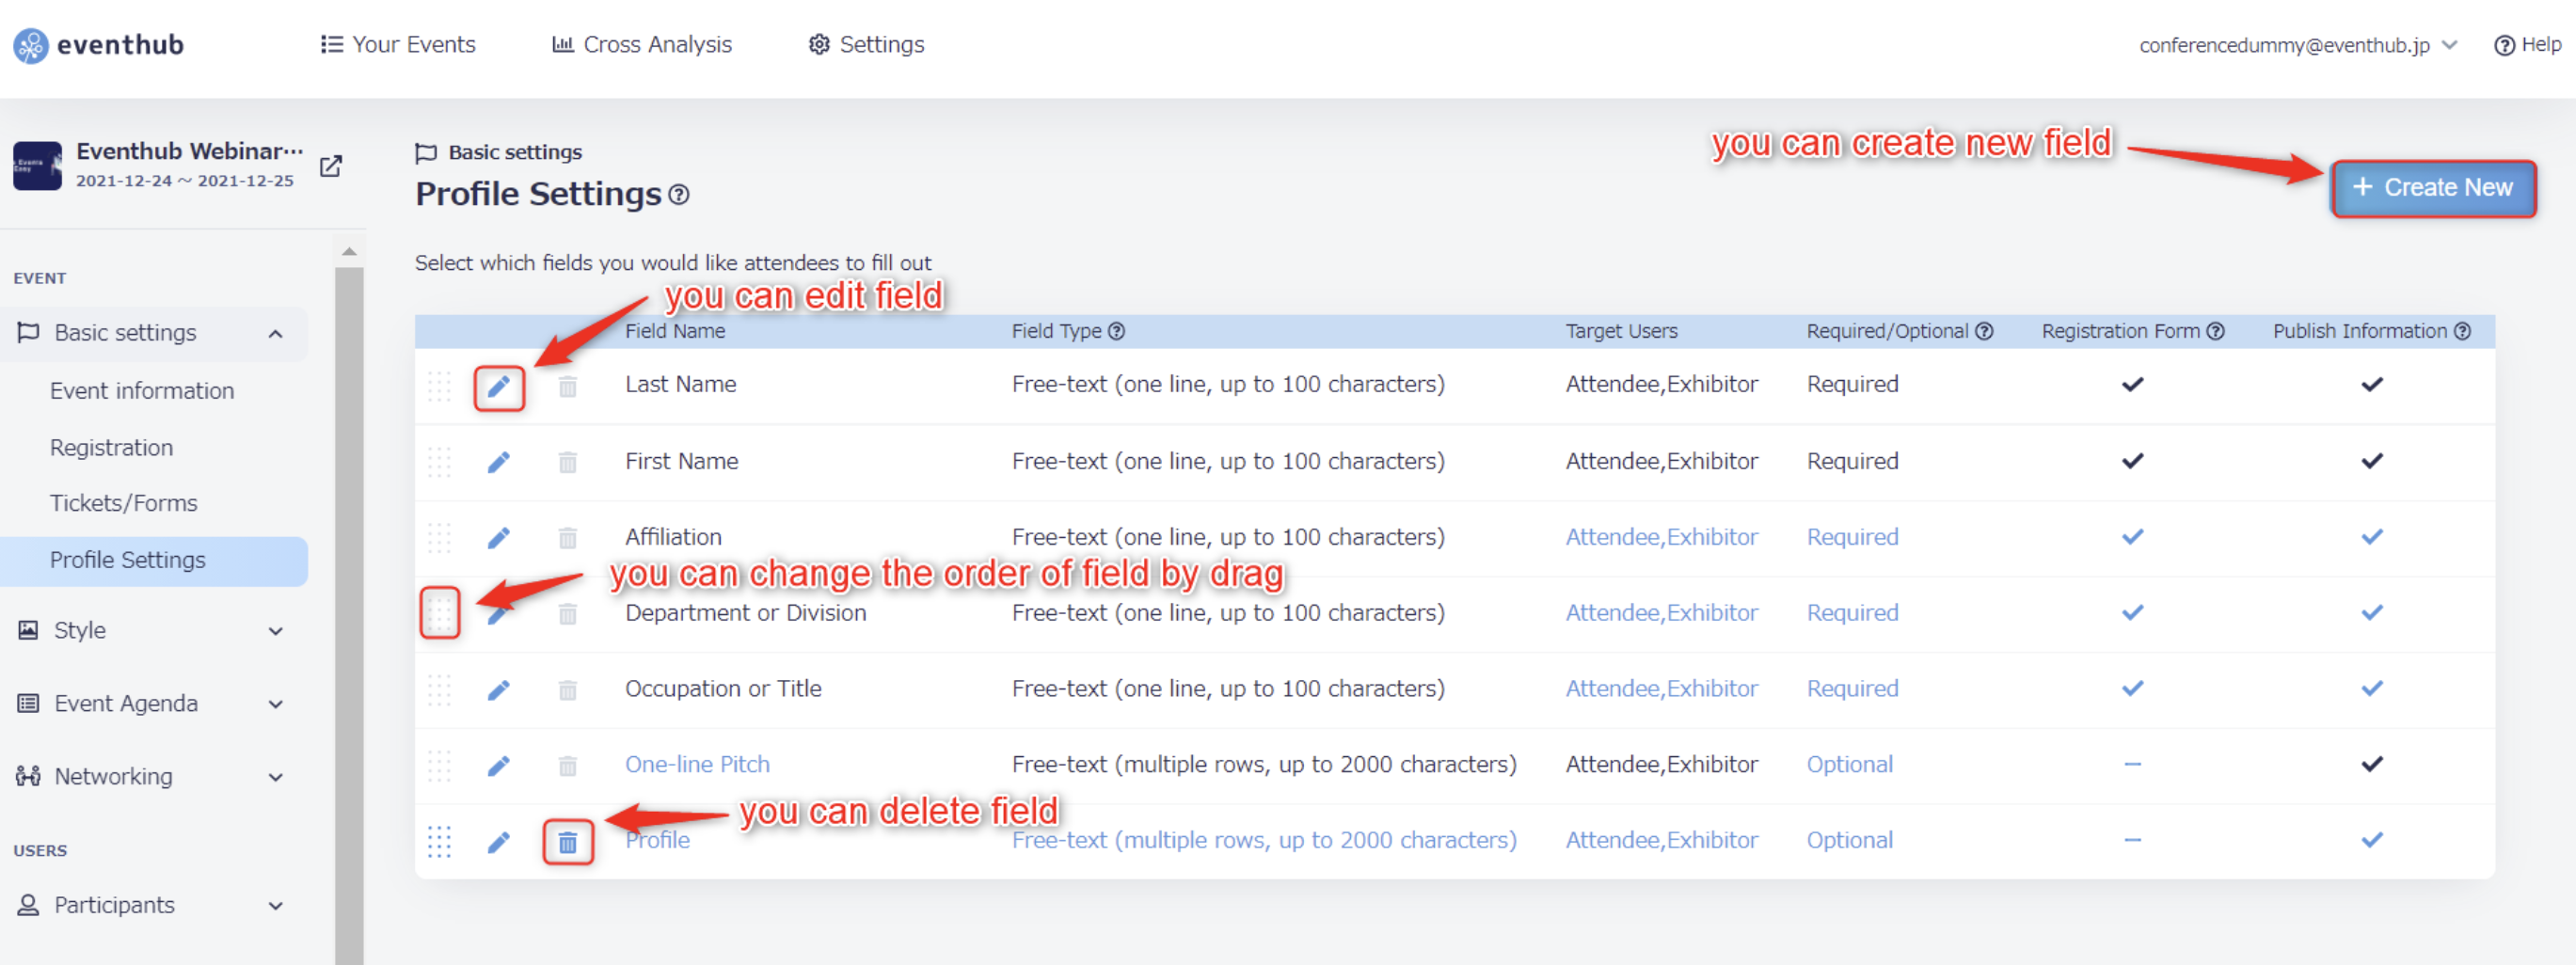Click Publish Information checkmark for Department or Division
Viewport: 2576px width, 965px height.
2371,613
